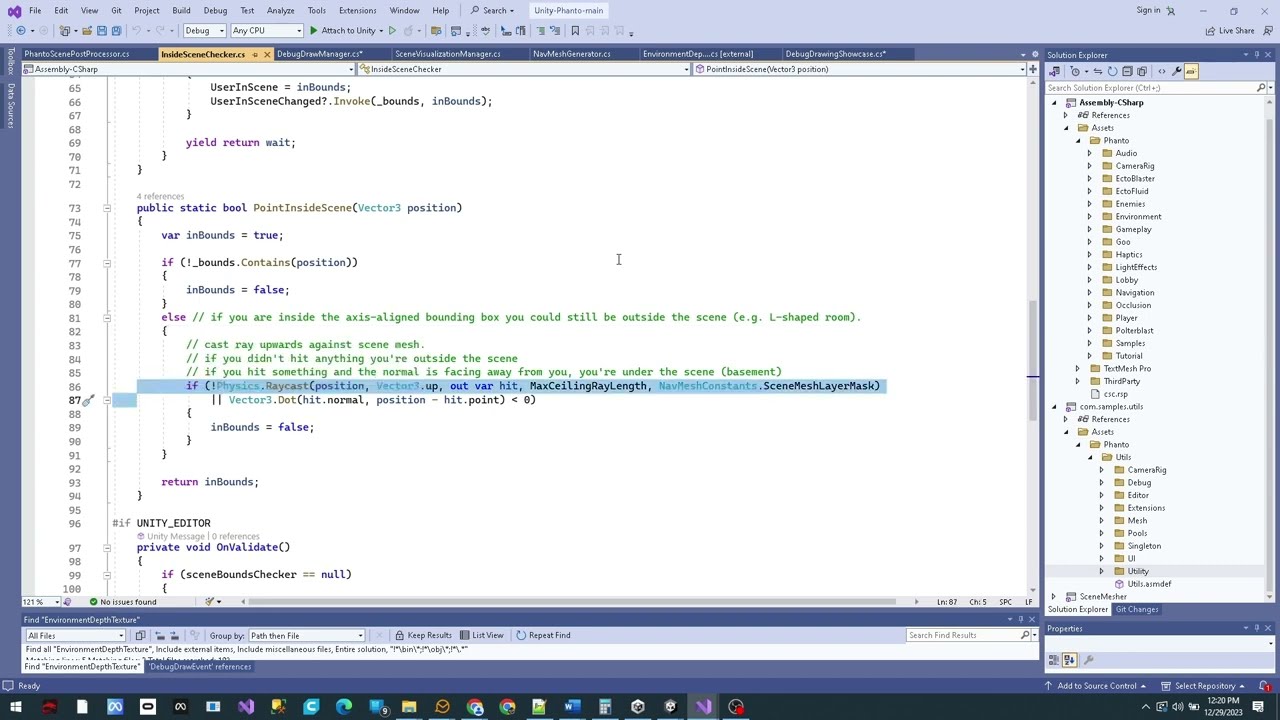Click the View Code icon in Solution Explorer

point(1161,71)
